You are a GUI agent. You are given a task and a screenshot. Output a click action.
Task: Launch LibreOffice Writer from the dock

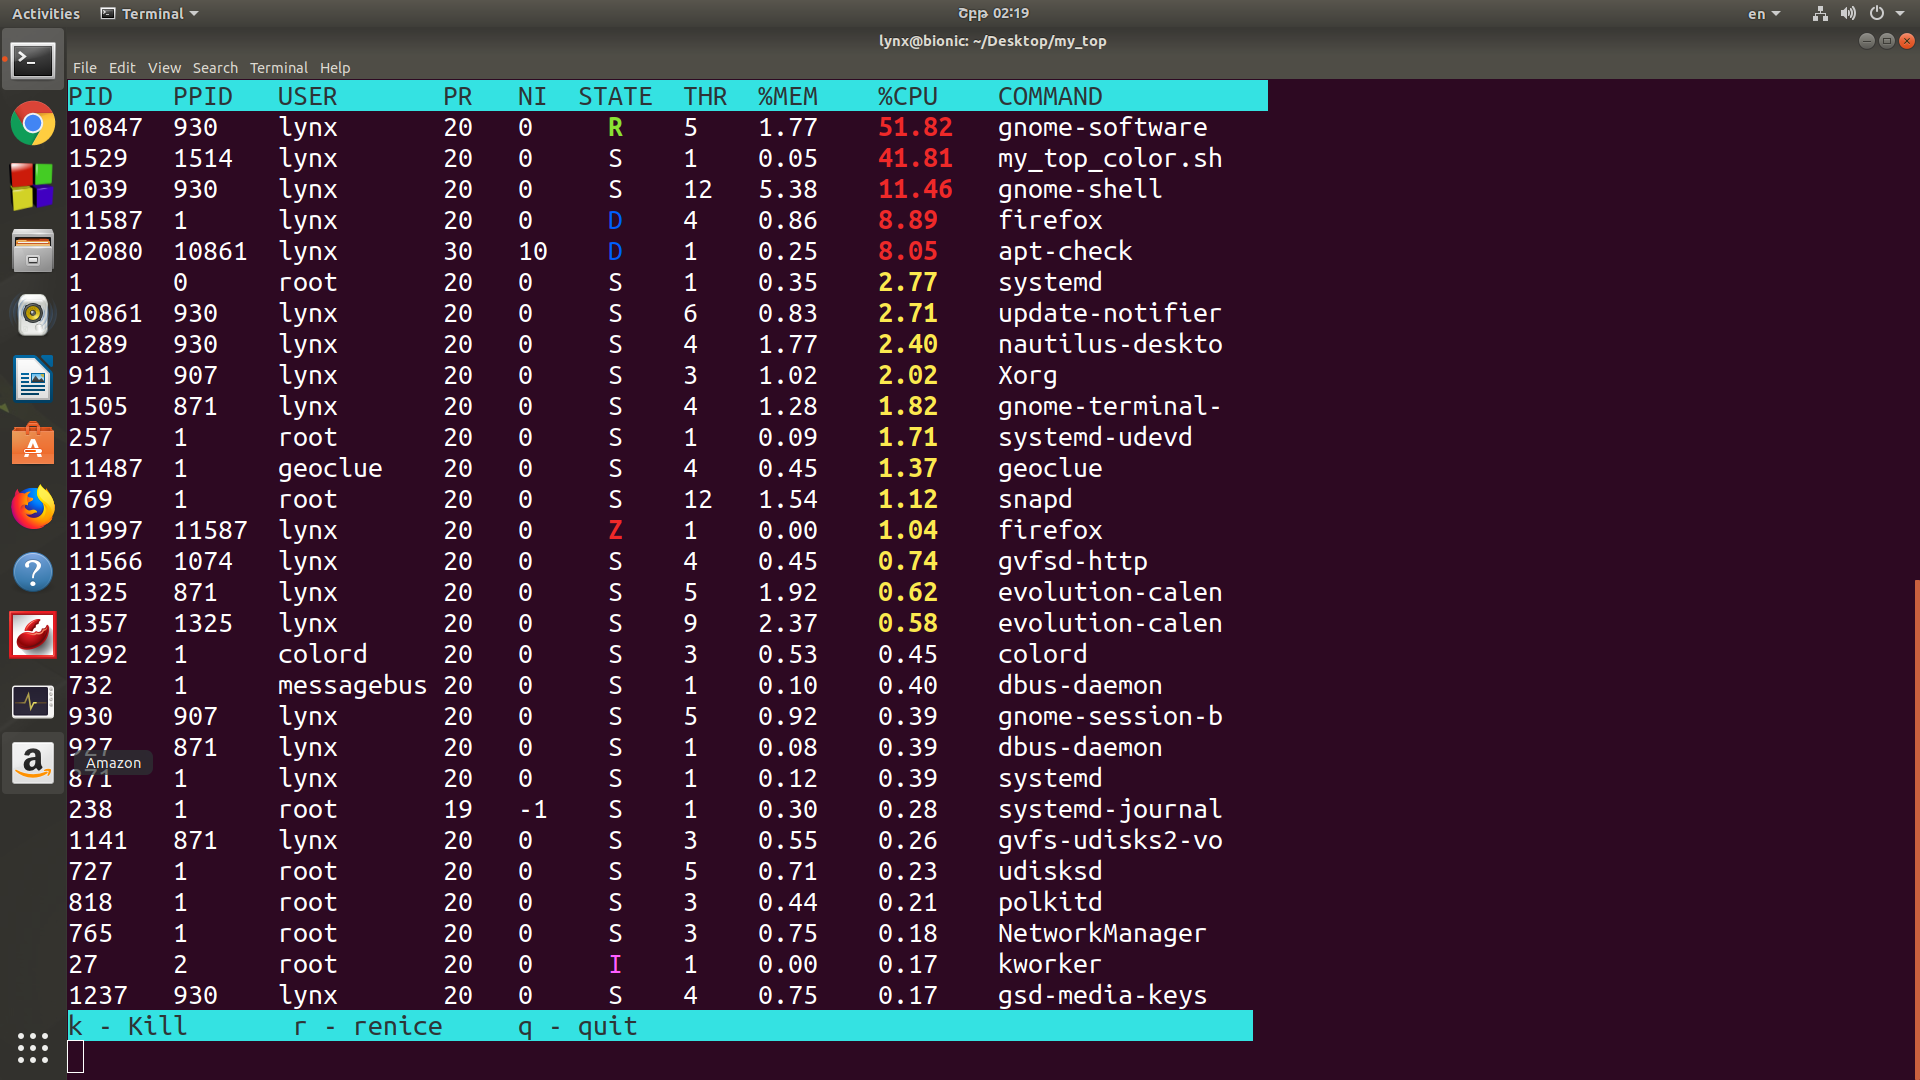33,380
